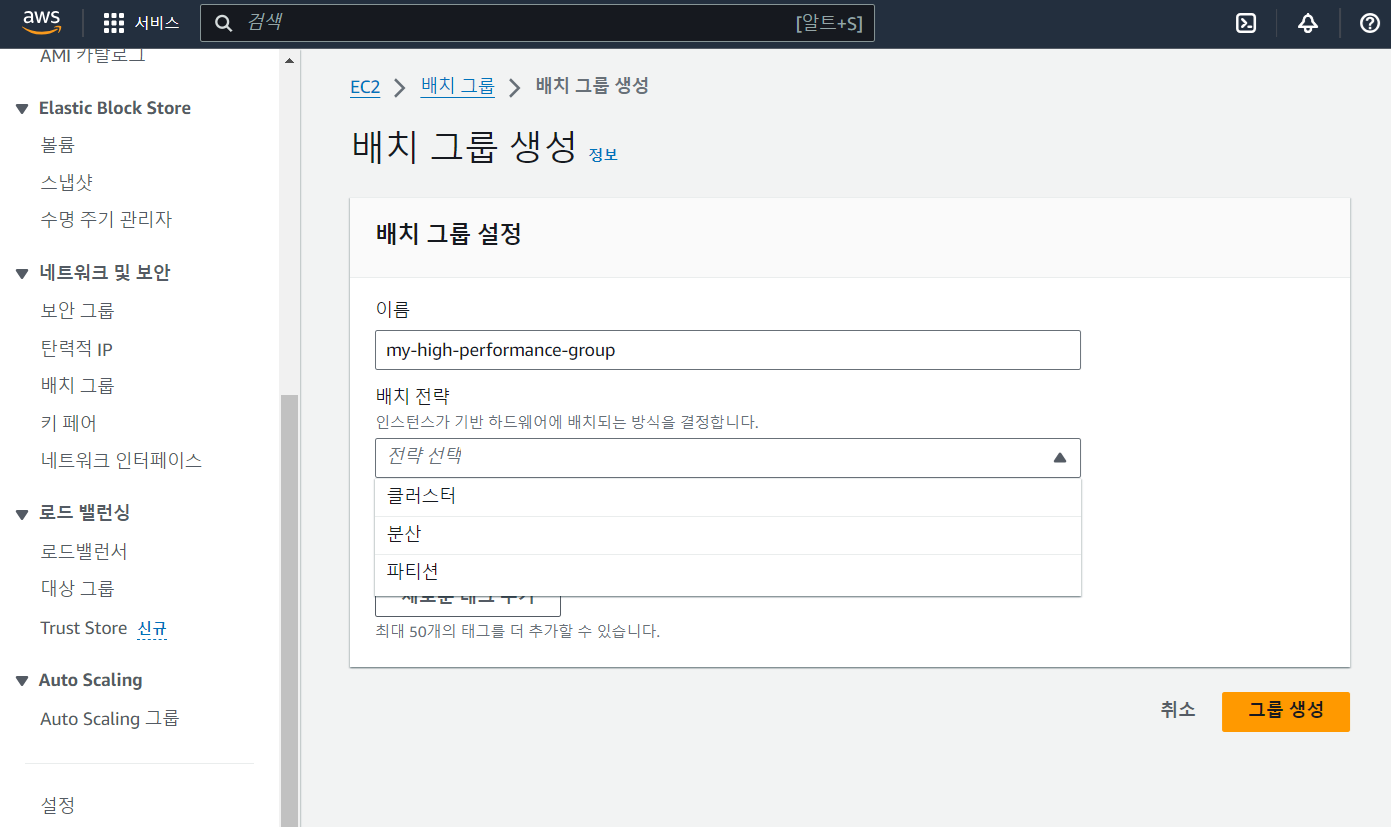This screenshot has width=1391, height=827.
Task: Open 수명 주기 관리자 in the sidebar
Action: (106, 219)
